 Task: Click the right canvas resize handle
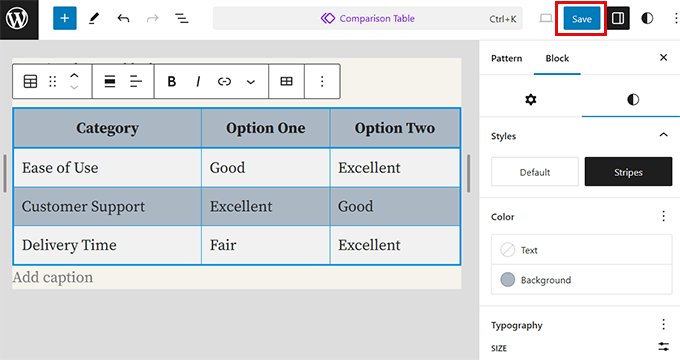(468, 173)
